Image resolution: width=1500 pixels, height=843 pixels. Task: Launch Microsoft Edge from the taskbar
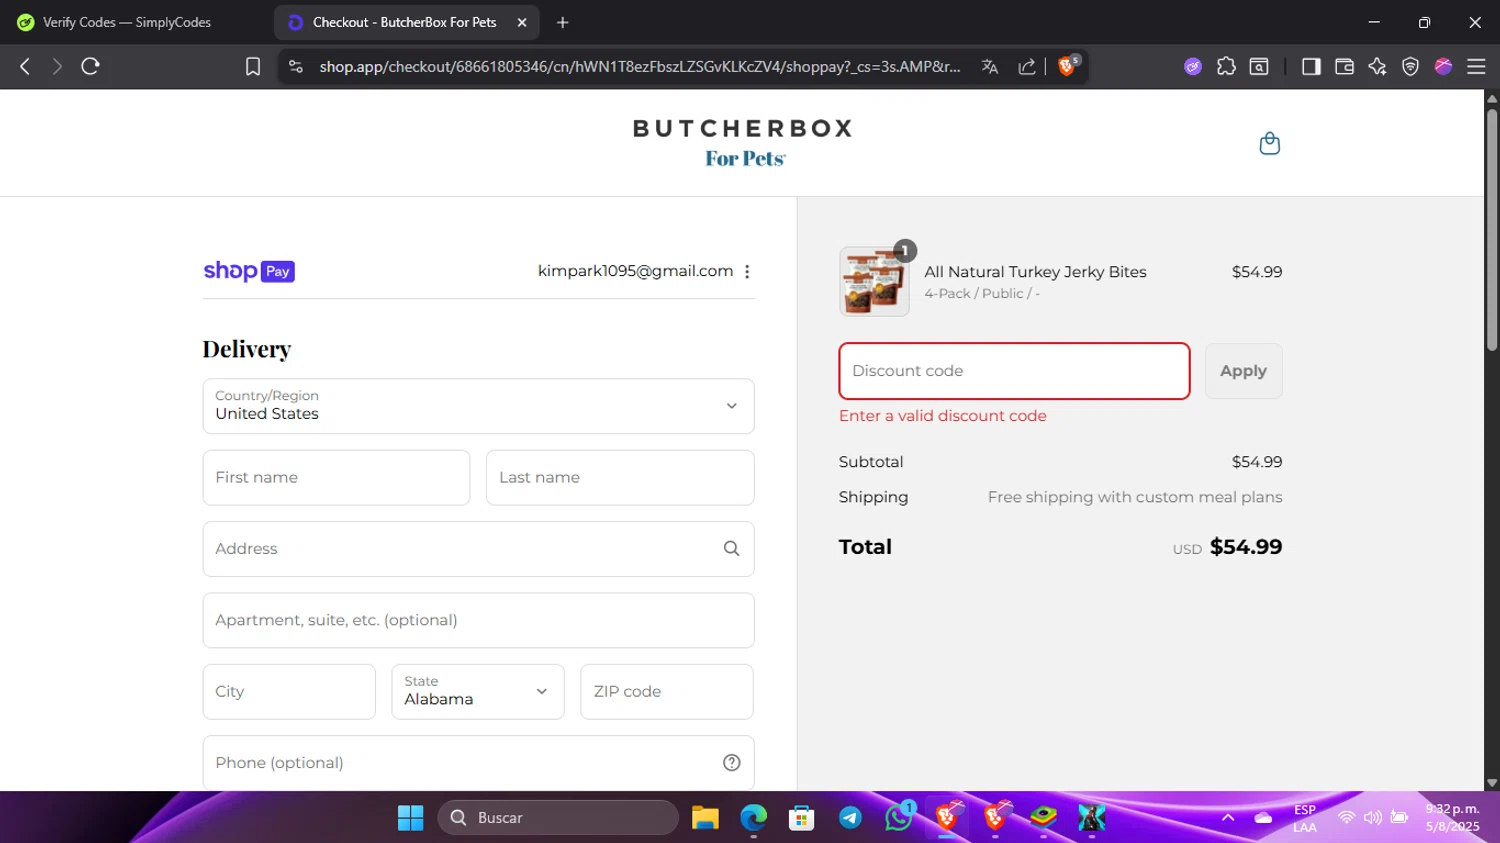pos(753,818)
